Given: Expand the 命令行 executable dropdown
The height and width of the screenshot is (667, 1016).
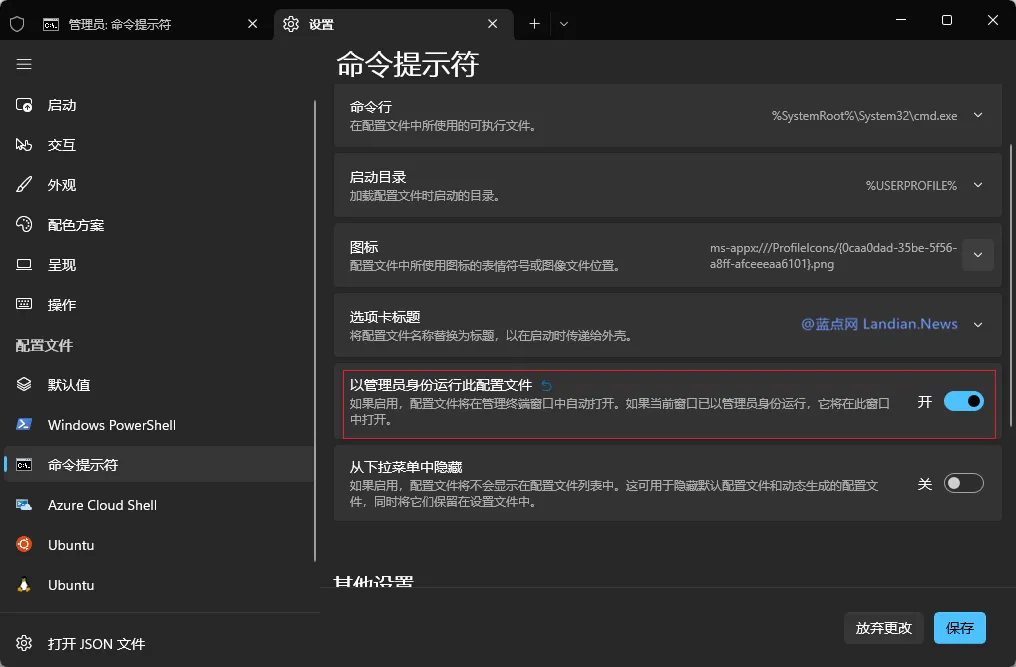Looking at the screenshot, I should pos(977,115).
